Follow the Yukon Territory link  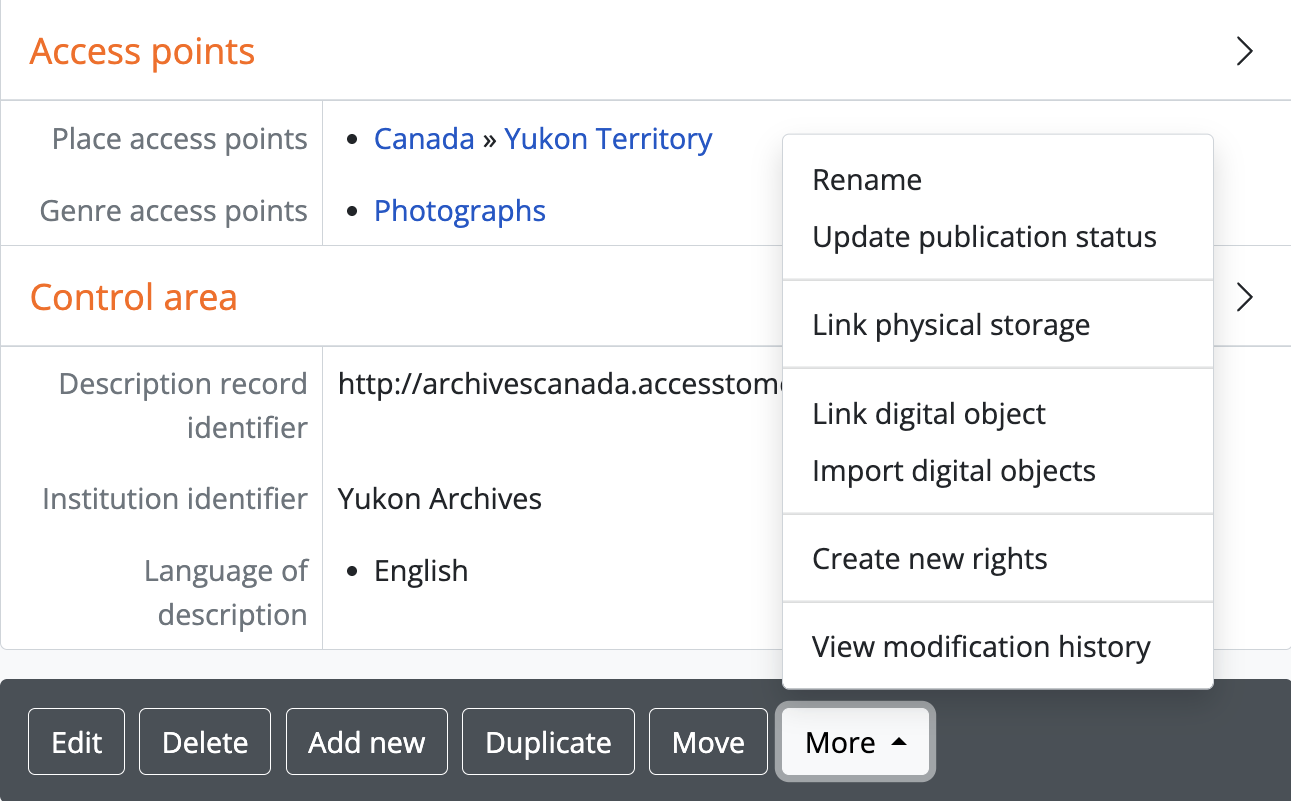pyautogui.click(x=608, y=139)
